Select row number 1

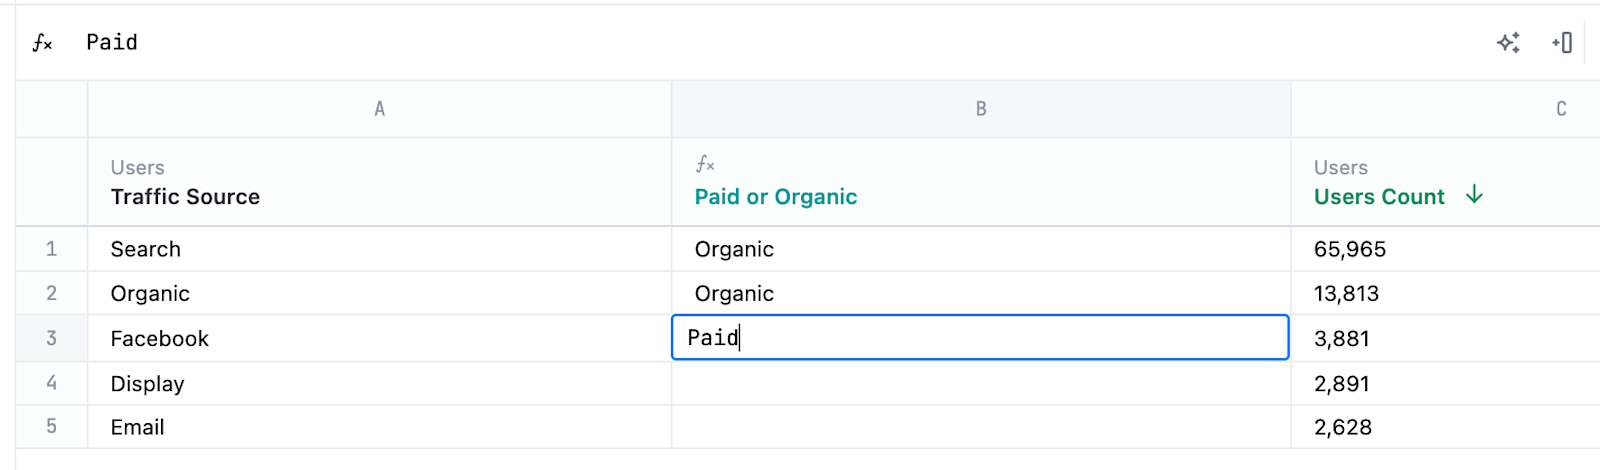(x=51, y=249)
